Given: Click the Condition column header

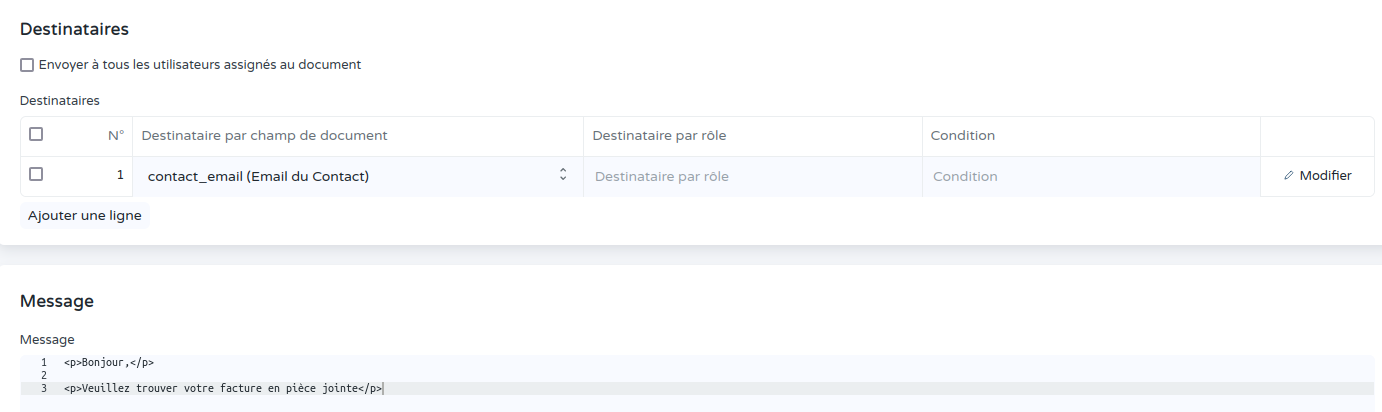Looking at the screenshot, I should [x=962, y=135].
